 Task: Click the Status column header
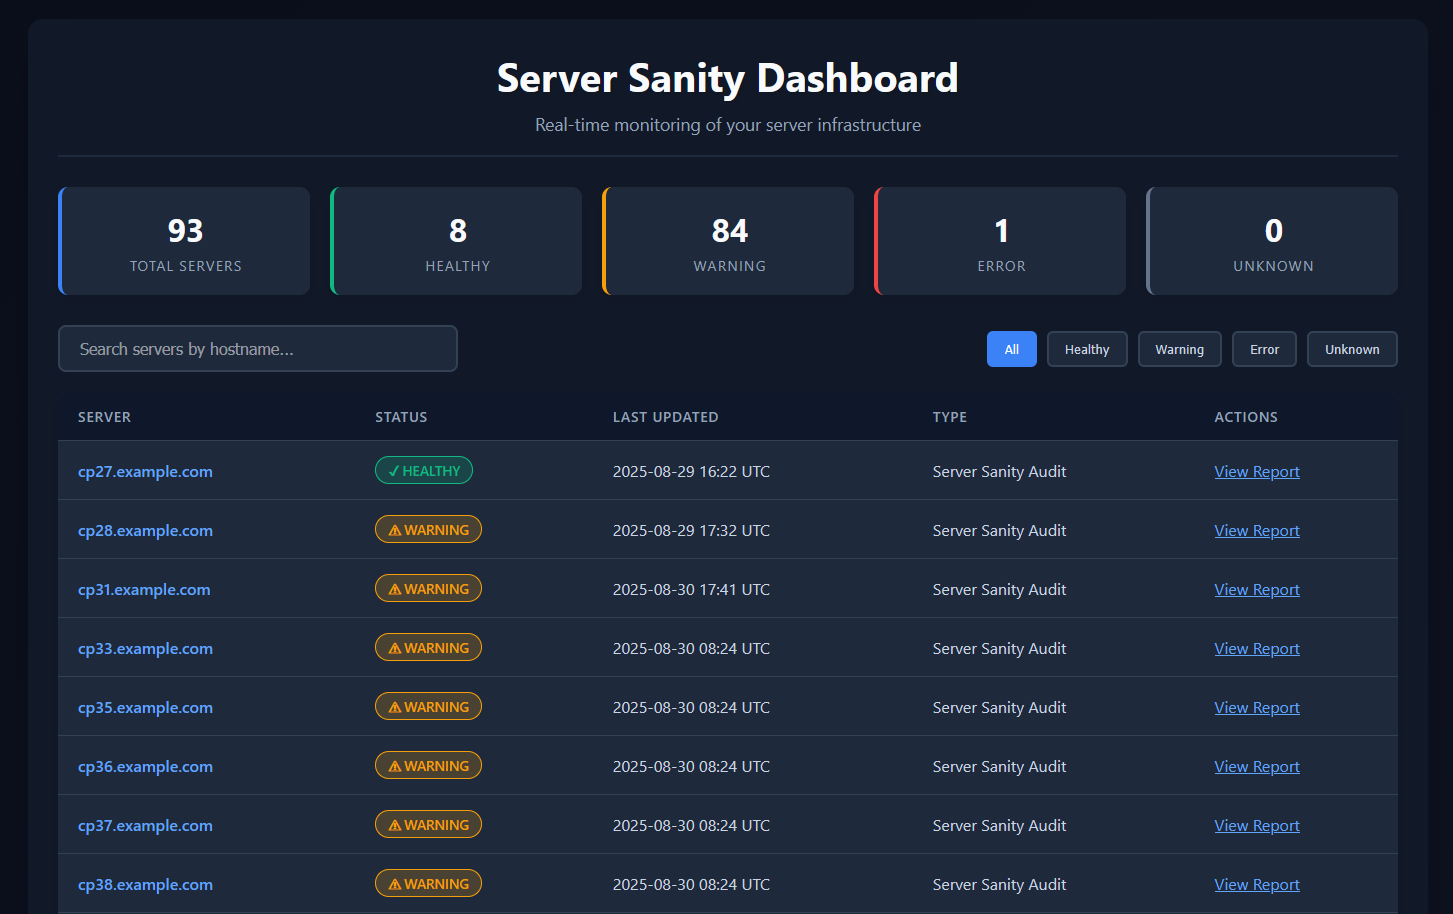pyautogui.click(x=401, y=417)
